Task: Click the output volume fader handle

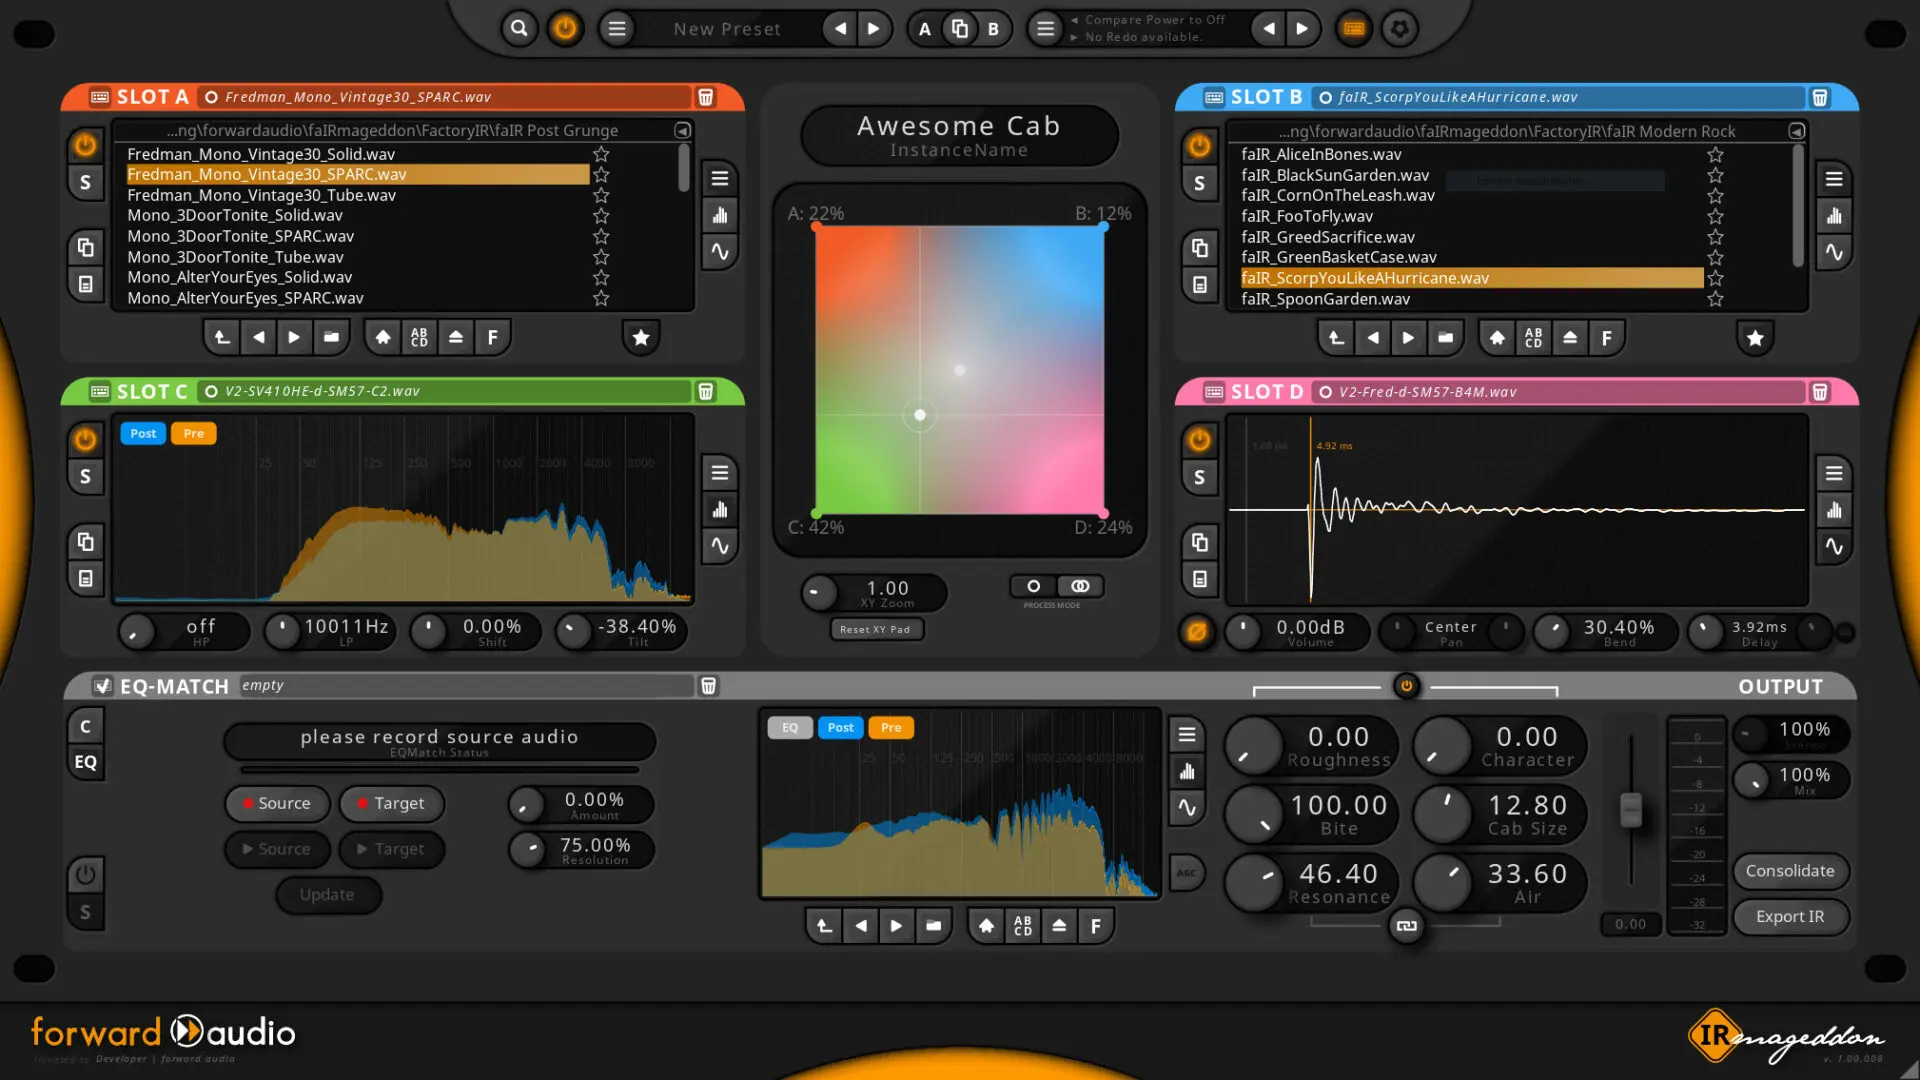Action: click(x=1630, y=810)
